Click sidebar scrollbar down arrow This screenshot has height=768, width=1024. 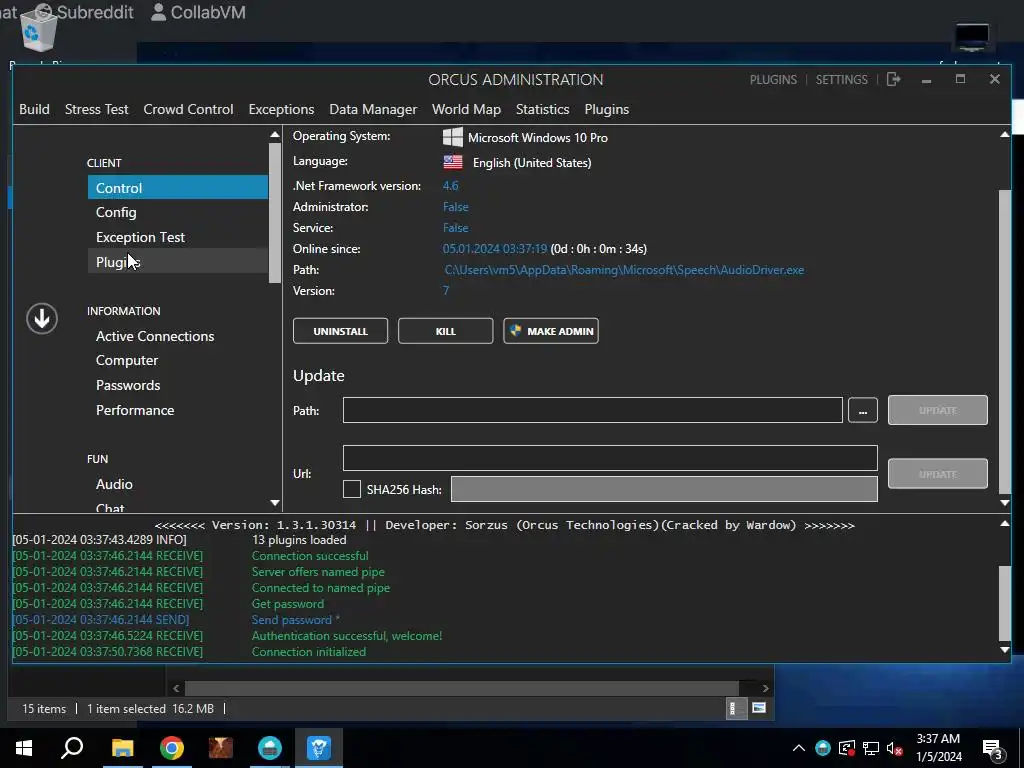coord(275,503)
